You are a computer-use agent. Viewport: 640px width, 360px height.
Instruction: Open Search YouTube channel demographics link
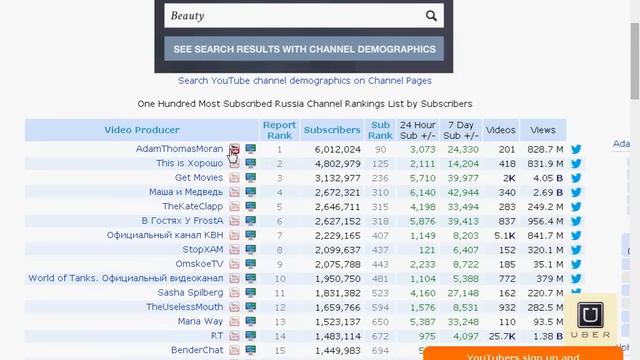pyautogui.click(x=304, y=81)
